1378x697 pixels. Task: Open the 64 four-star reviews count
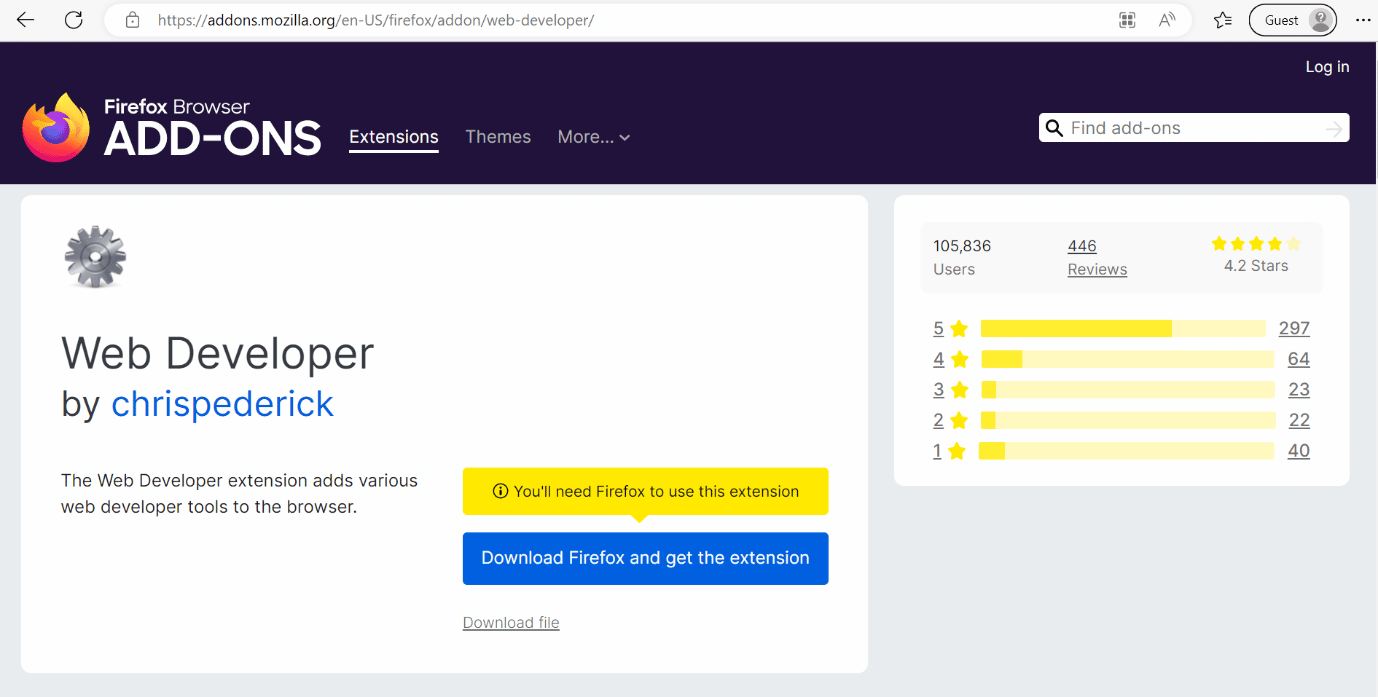tap(1299, 359)
